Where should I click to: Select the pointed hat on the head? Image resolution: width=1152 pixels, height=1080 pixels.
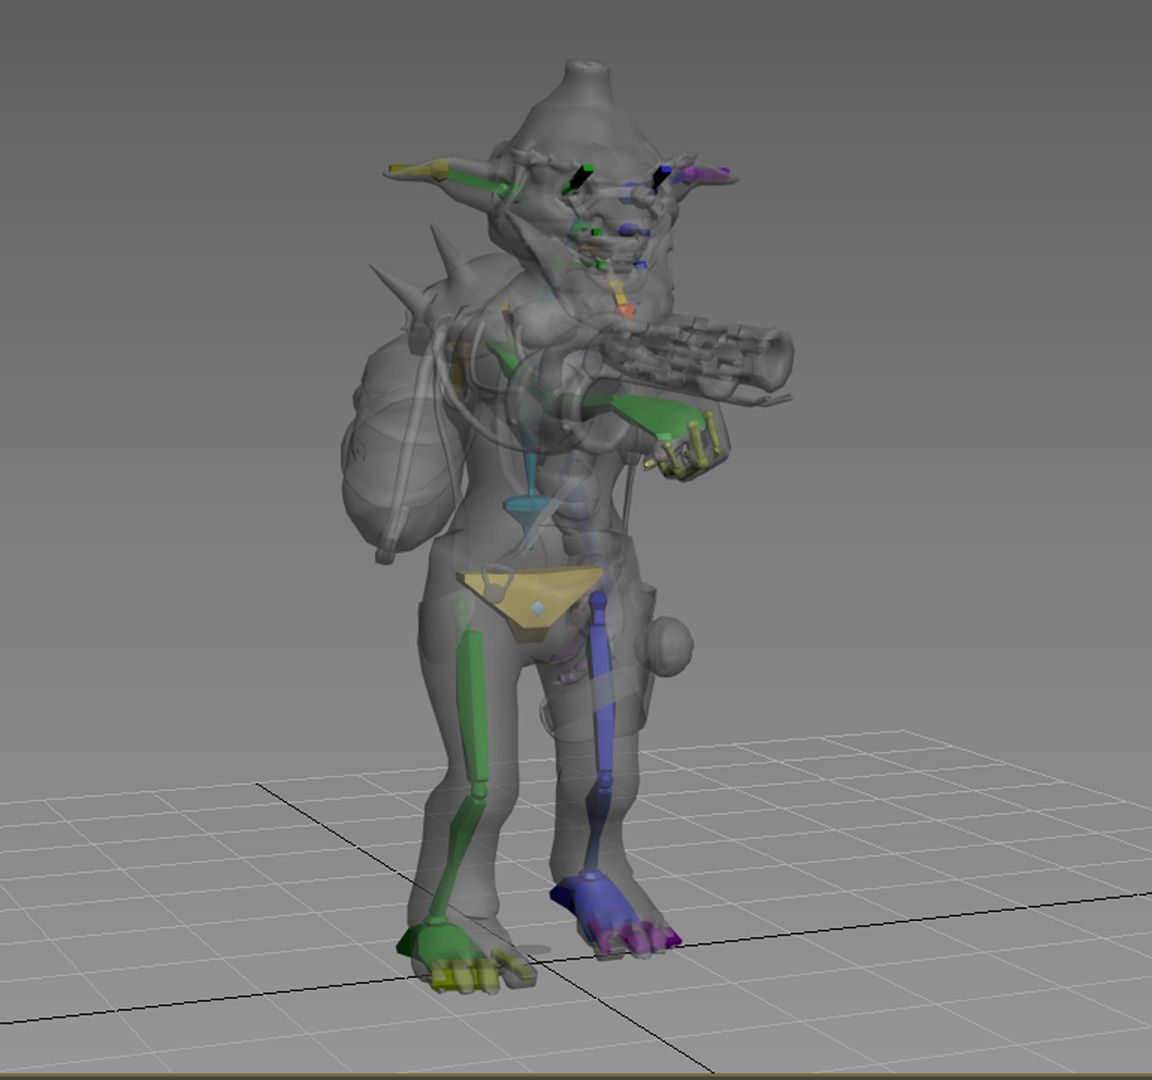584,110
